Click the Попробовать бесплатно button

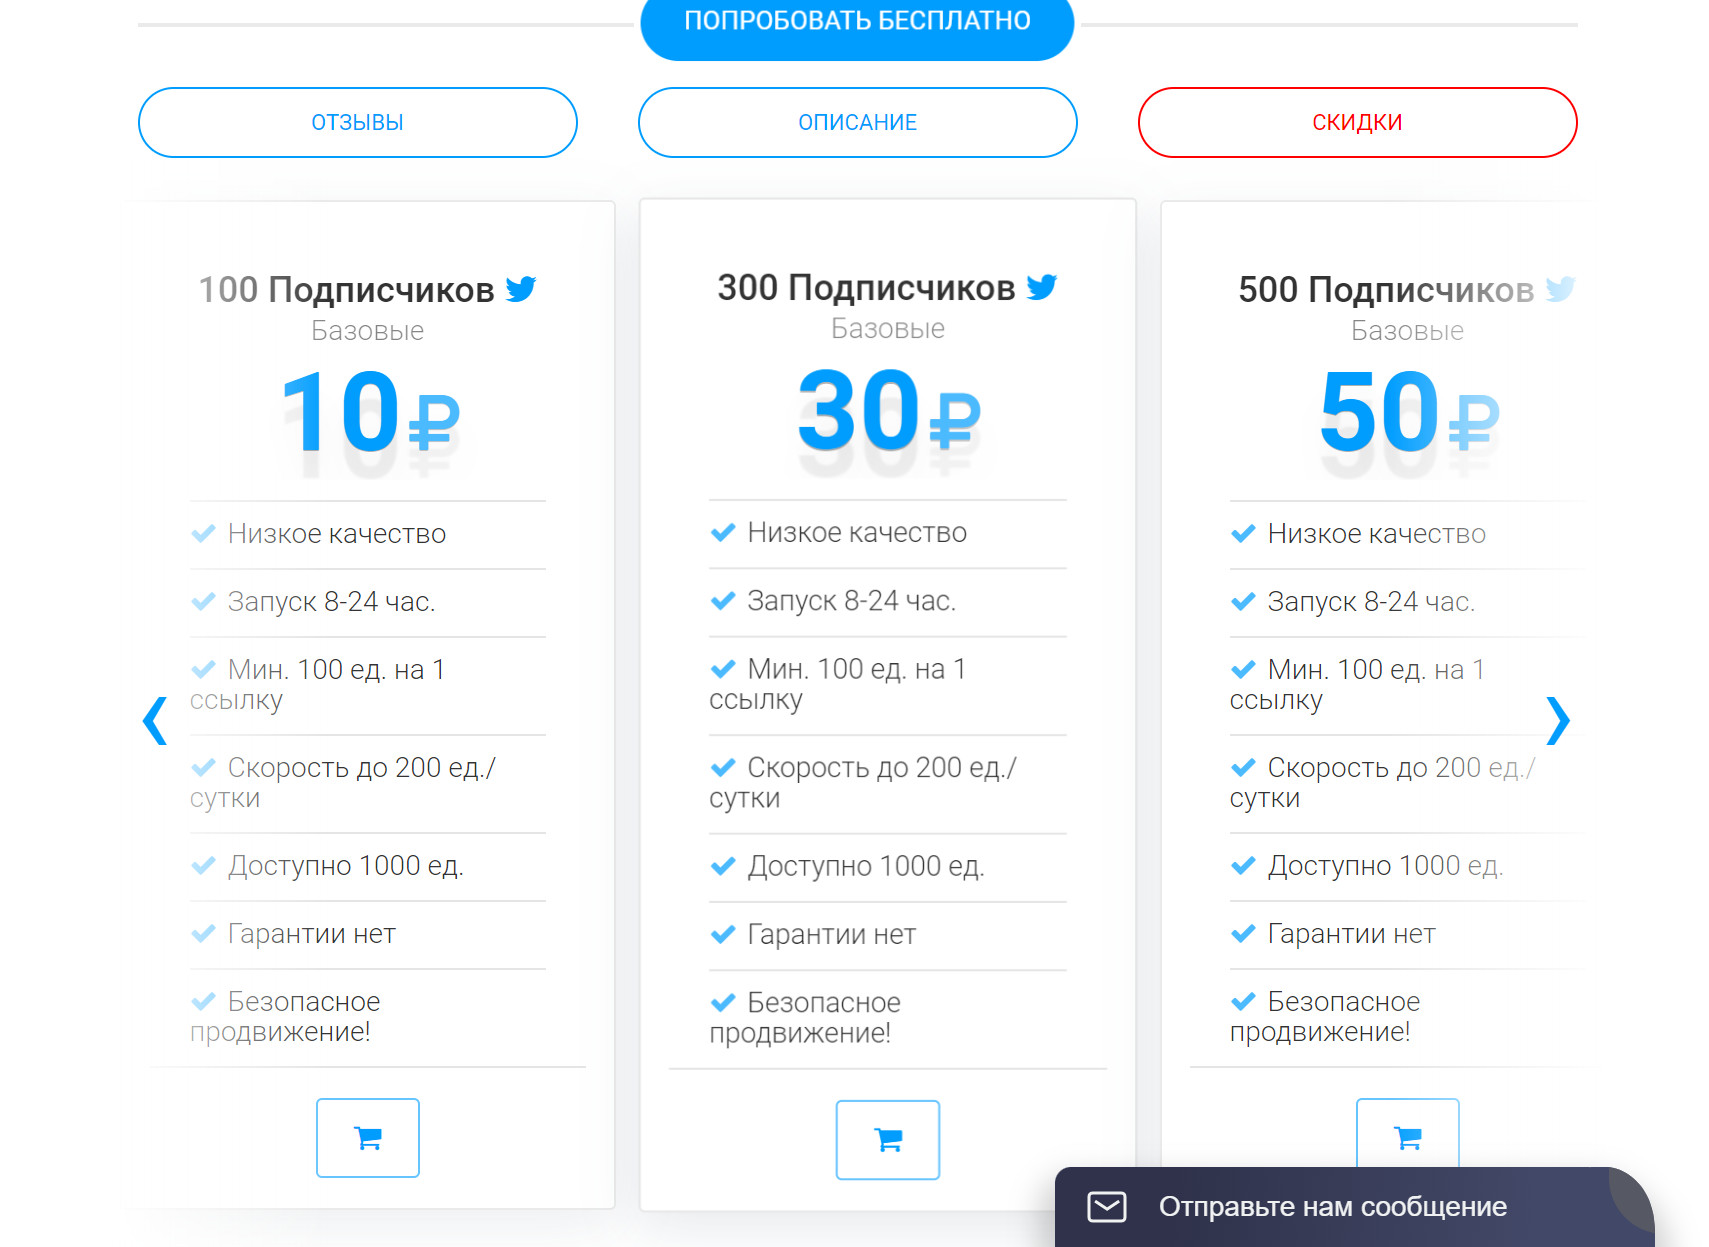(x=857, y=22)
